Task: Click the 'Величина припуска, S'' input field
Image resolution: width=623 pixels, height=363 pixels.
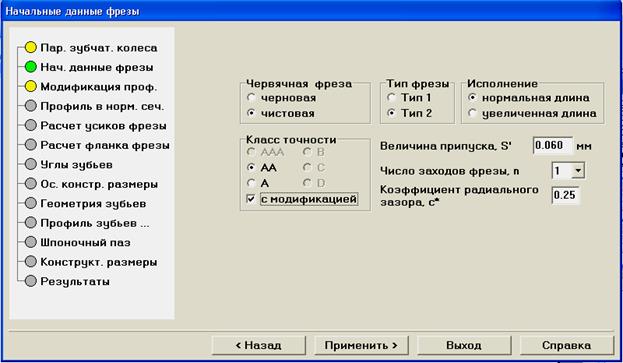Action: (553, 146)
